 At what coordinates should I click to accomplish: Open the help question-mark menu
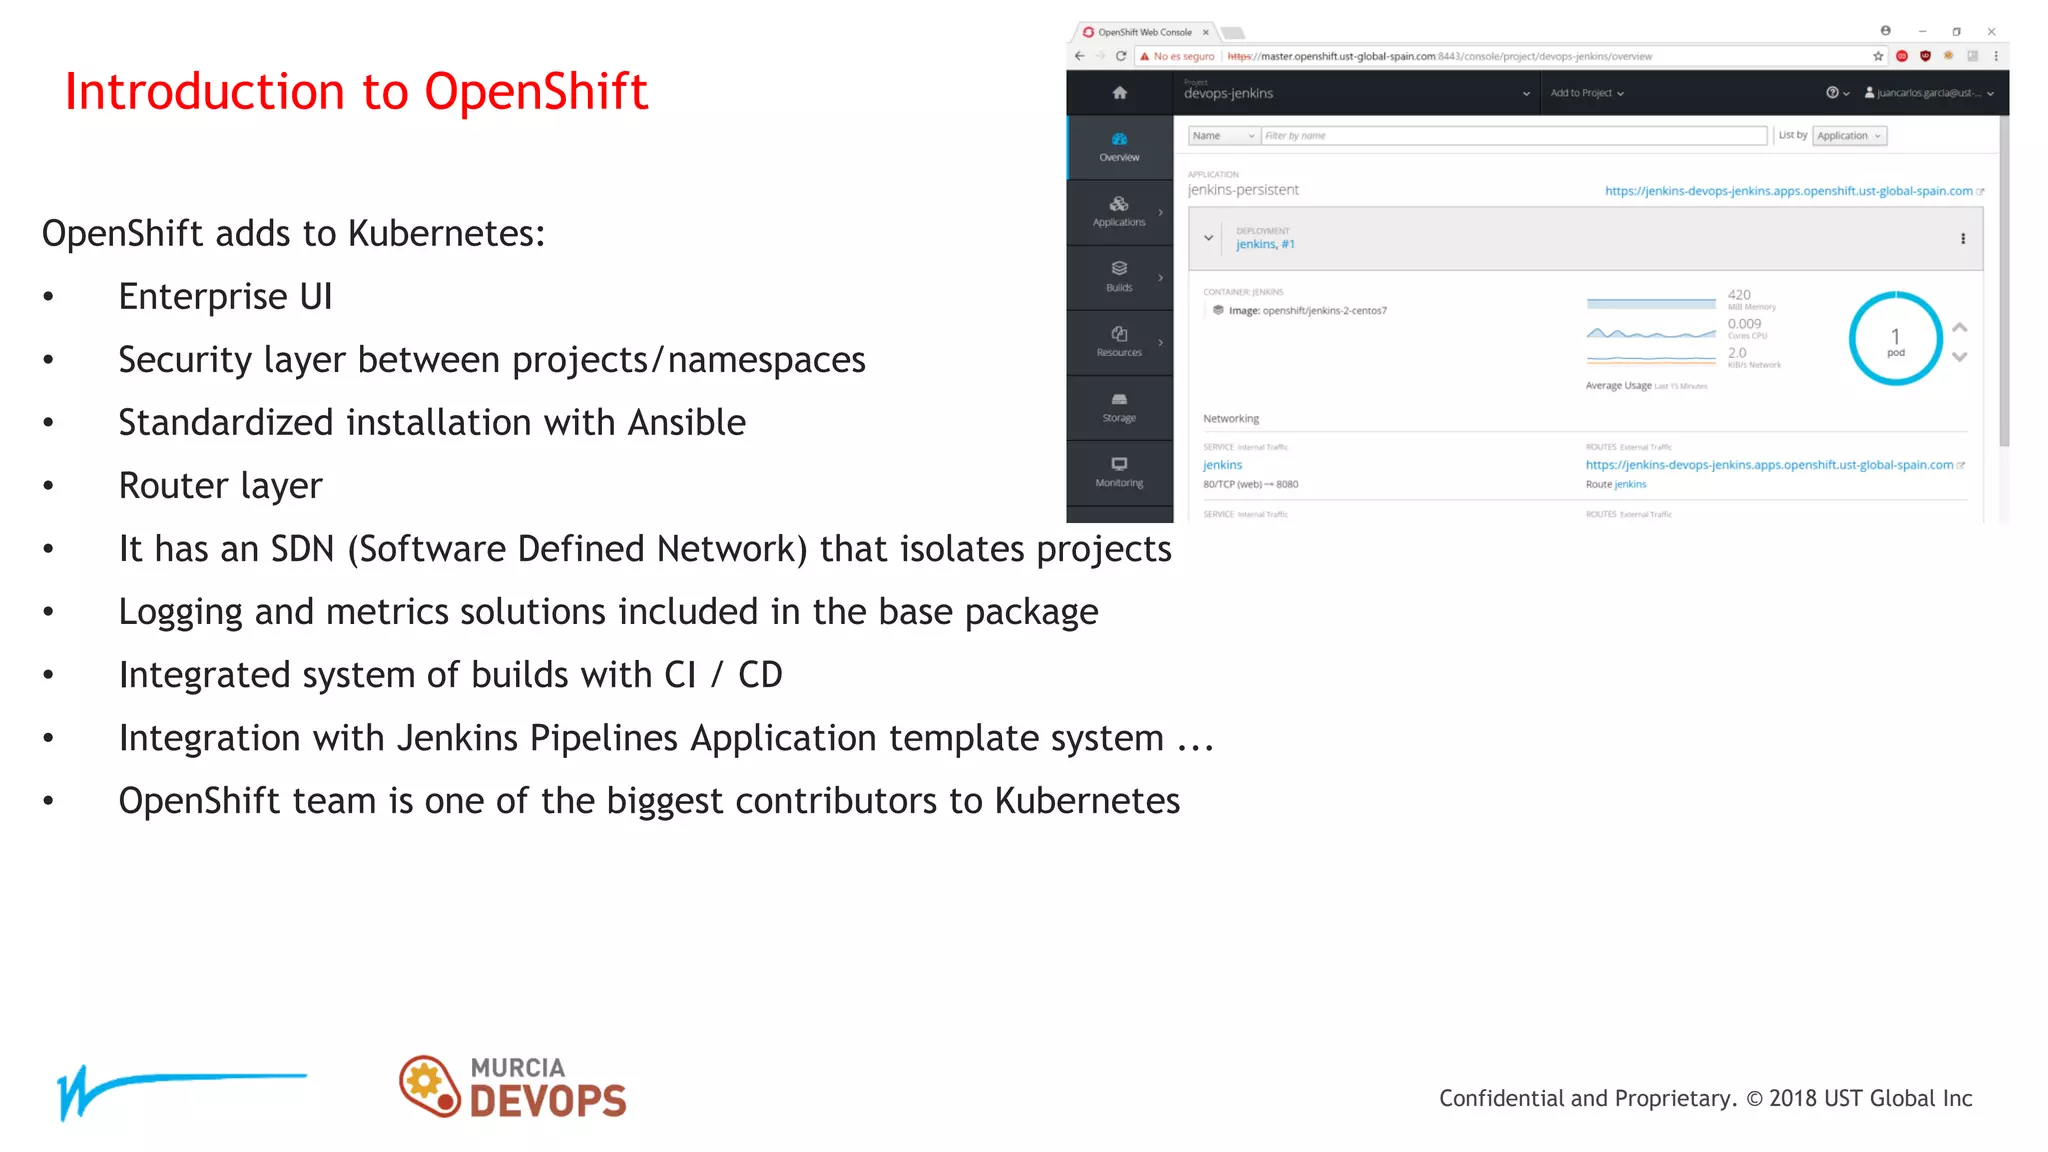tap(1837, 93)
